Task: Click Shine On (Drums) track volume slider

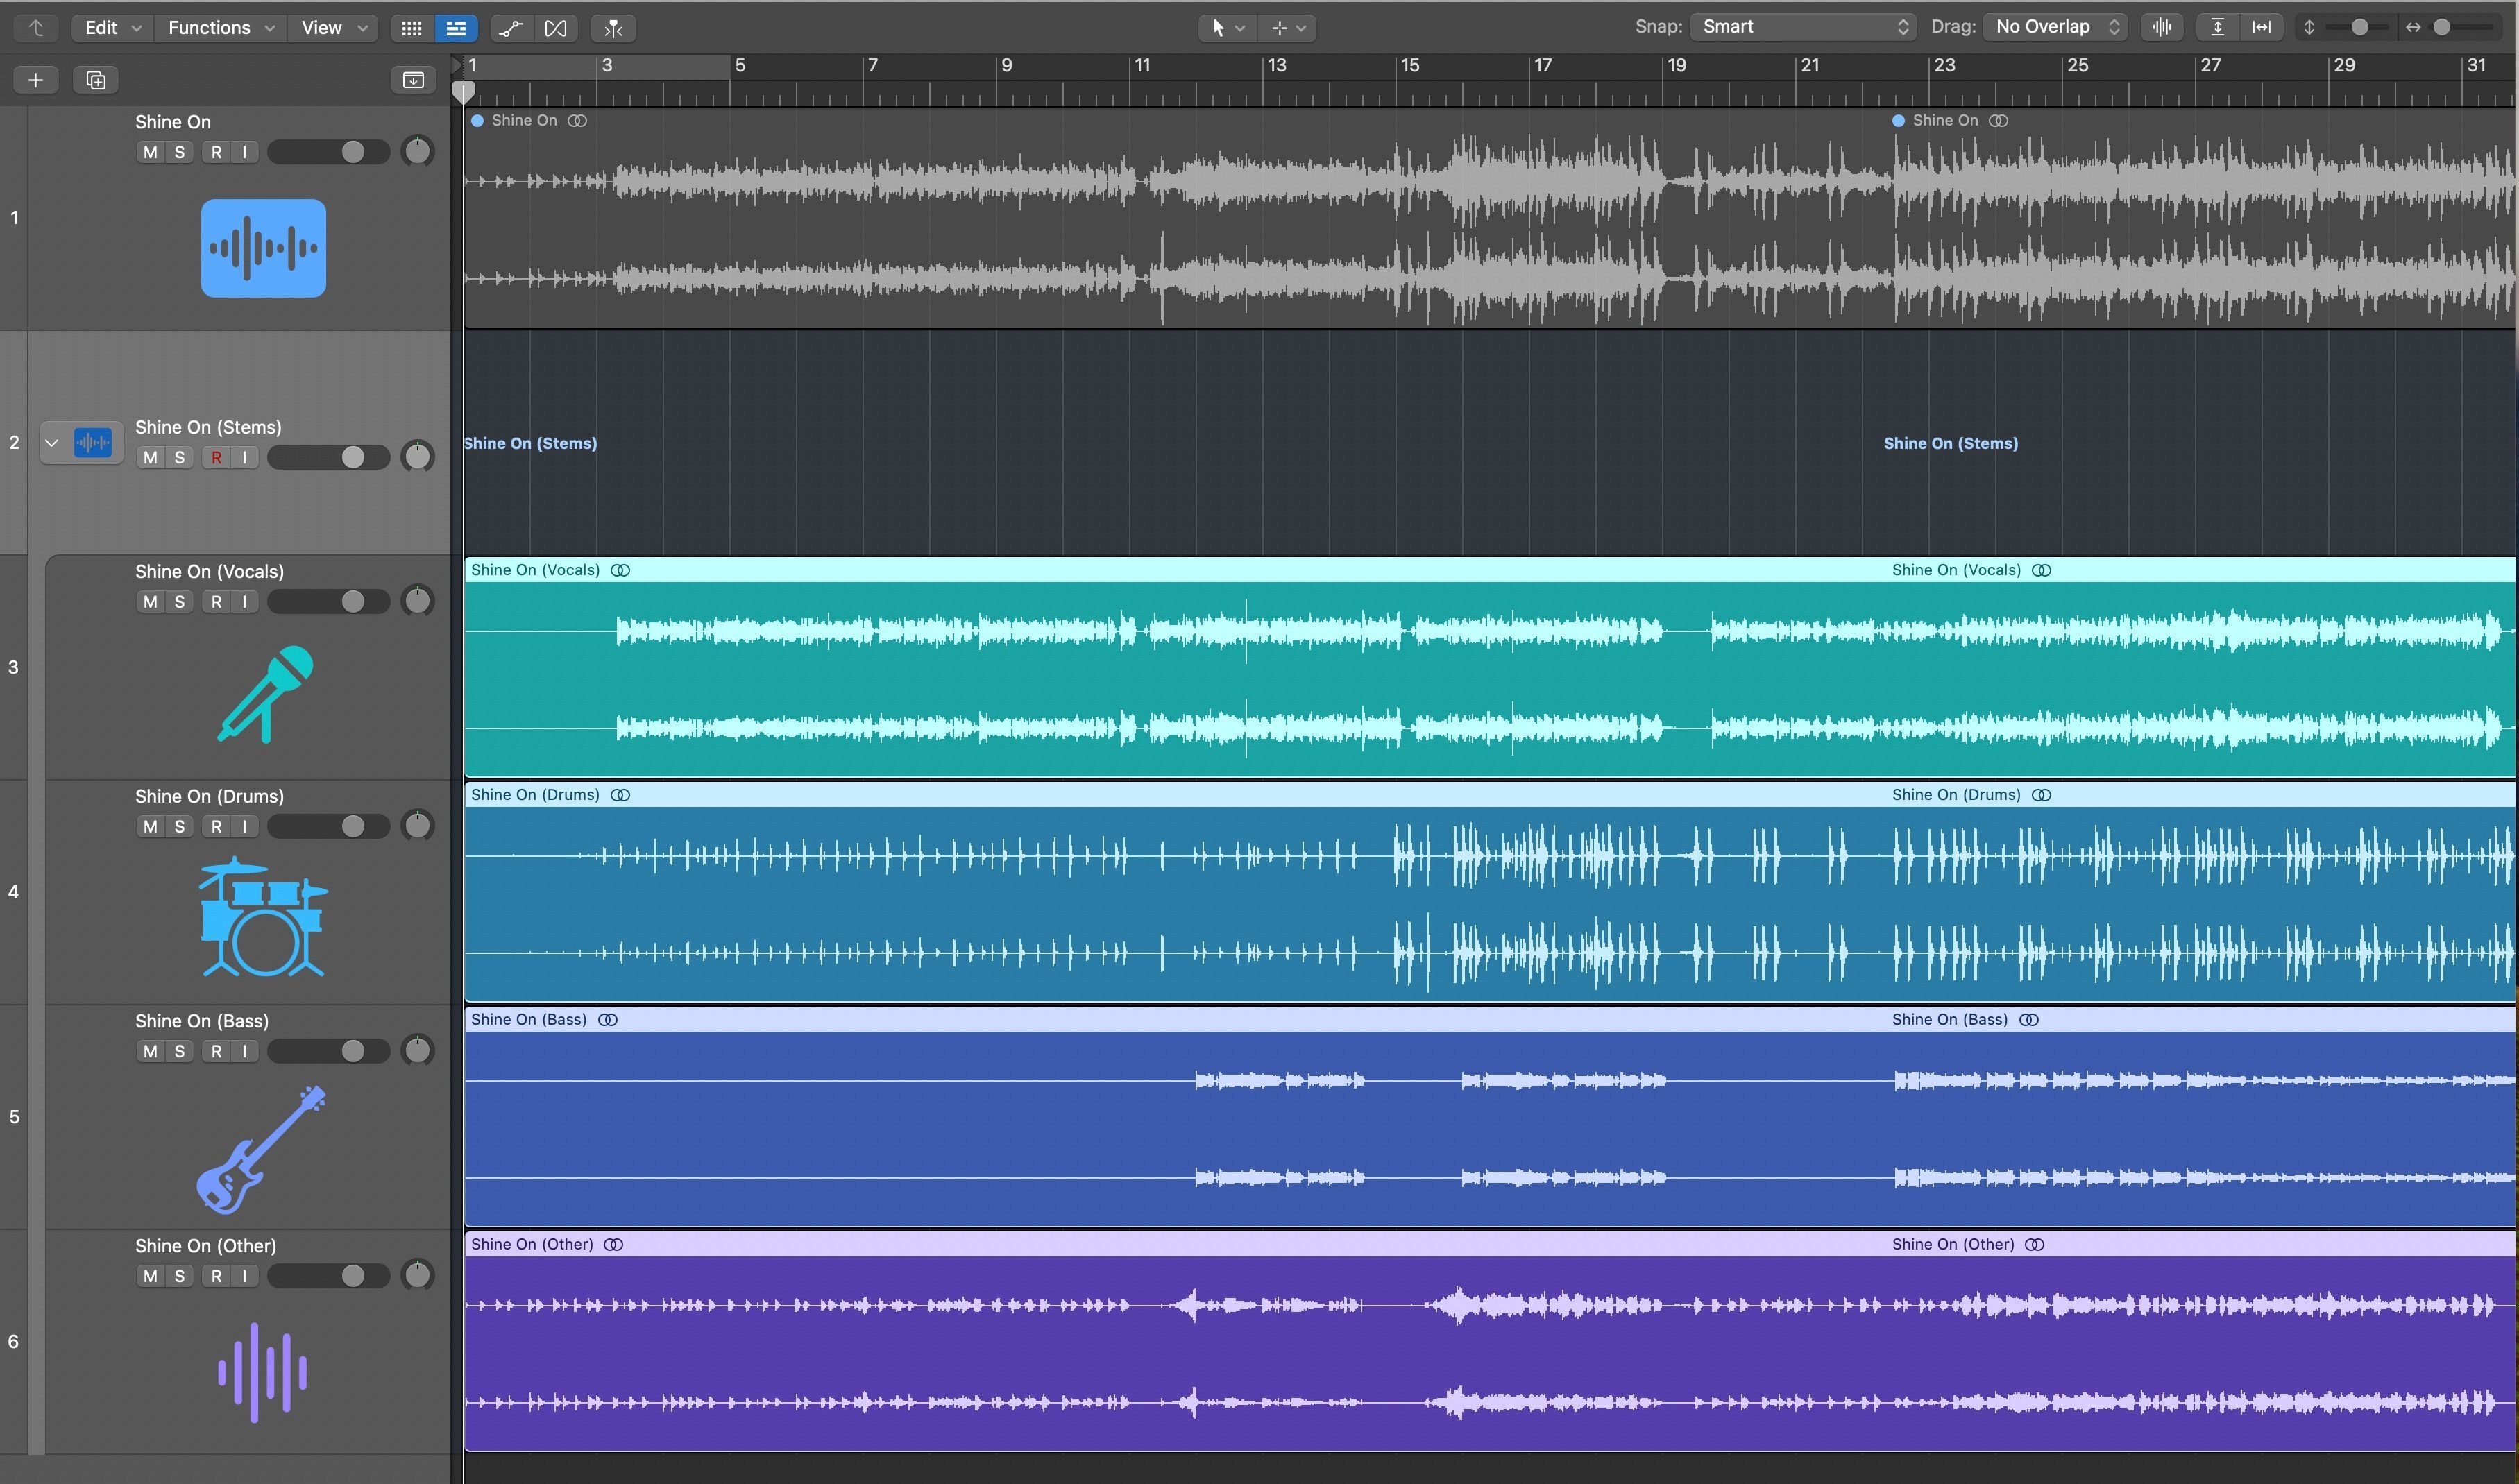Action: (x=328, y=826)
